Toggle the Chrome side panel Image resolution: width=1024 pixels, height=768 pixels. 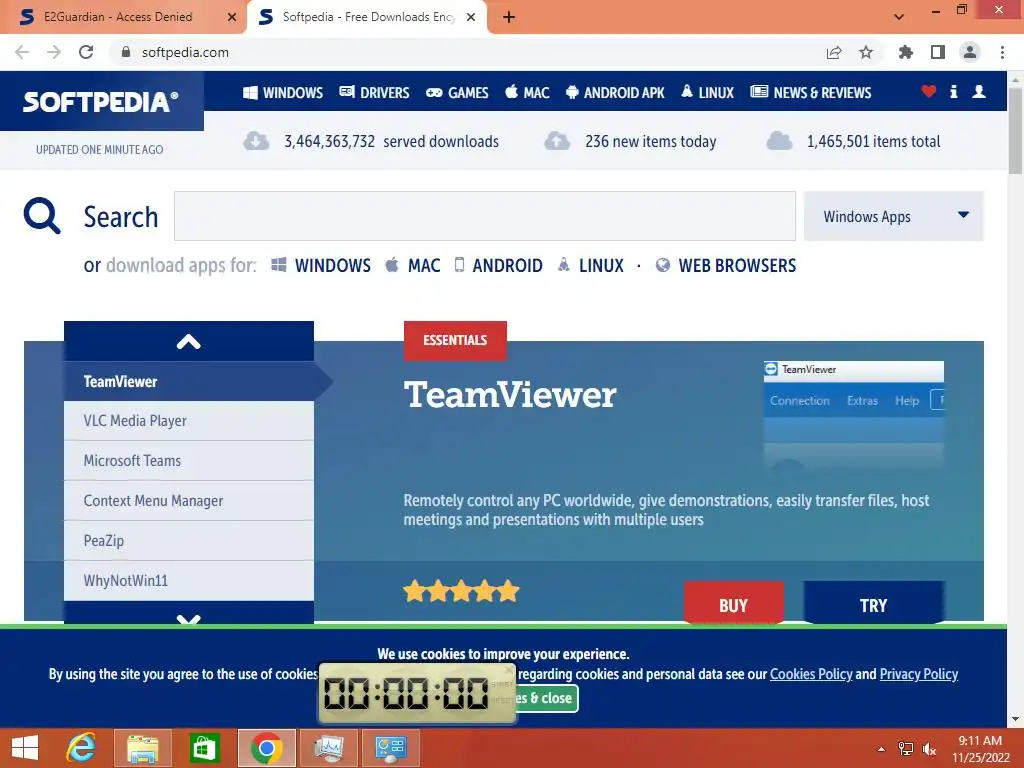[938, 52]
